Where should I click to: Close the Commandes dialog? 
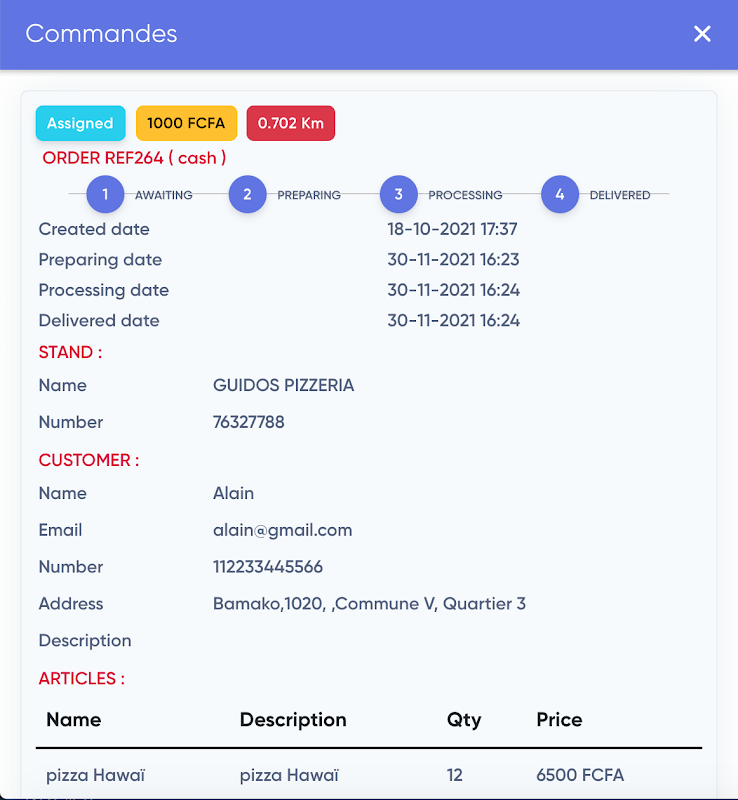702,34
